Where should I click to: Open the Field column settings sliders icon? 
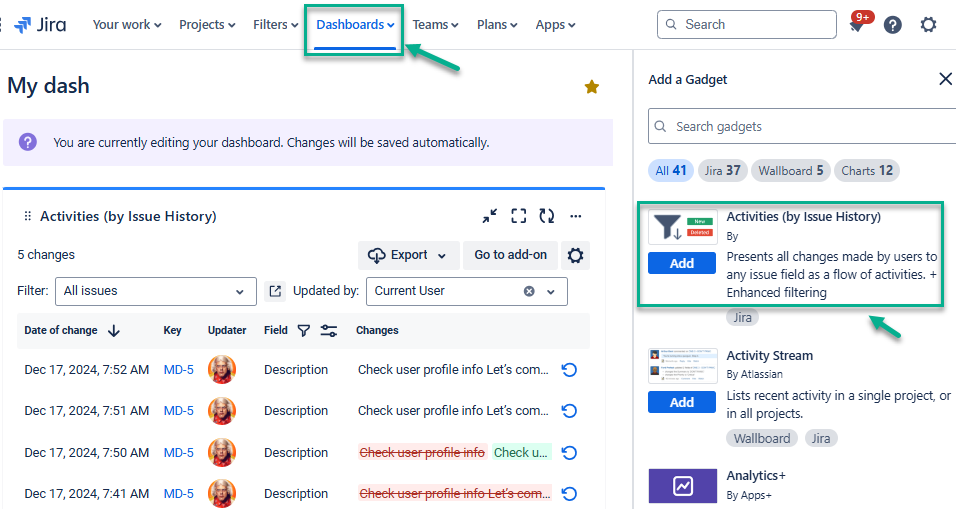(329, 330)
